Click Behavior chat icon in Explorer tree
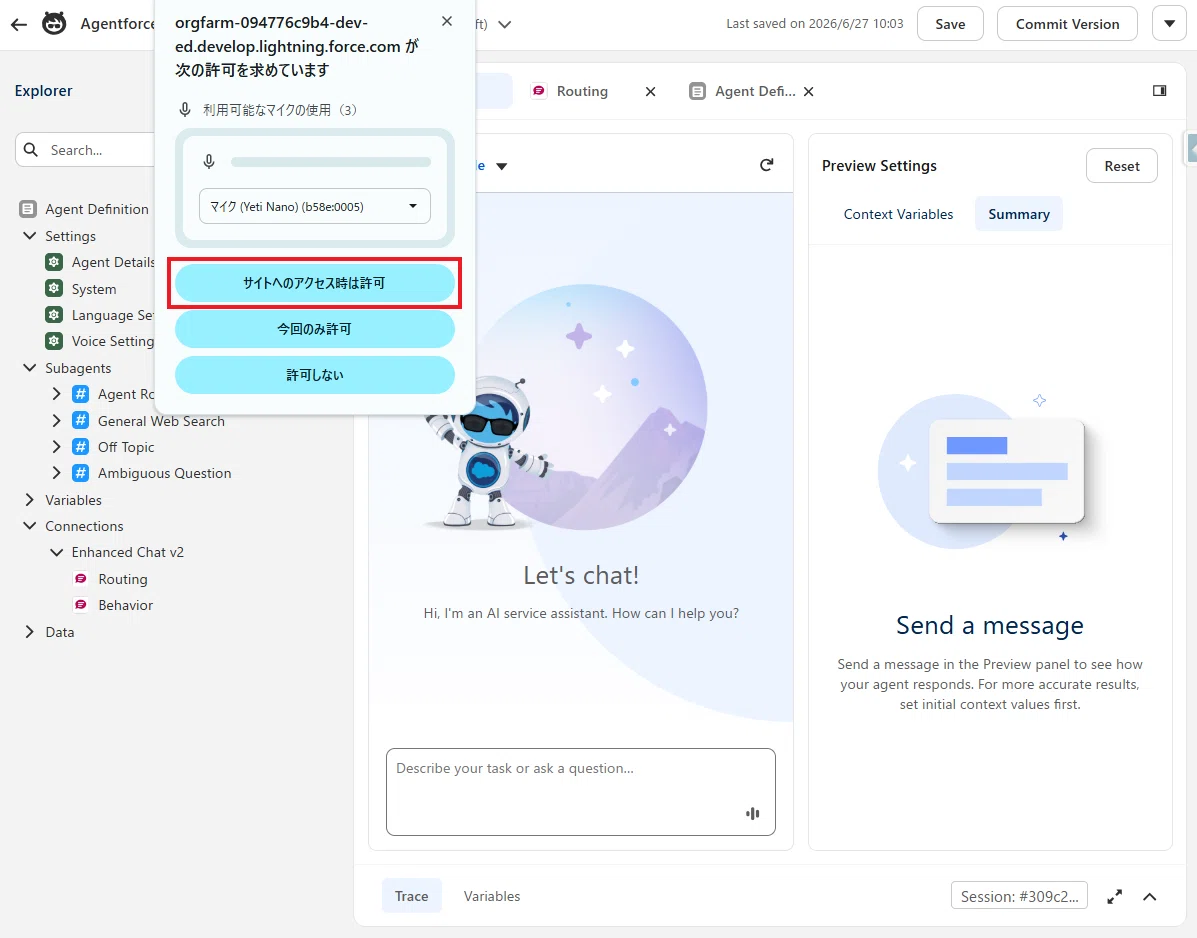Viewport: 1197px width, 938px height. [x=80, y=604]
